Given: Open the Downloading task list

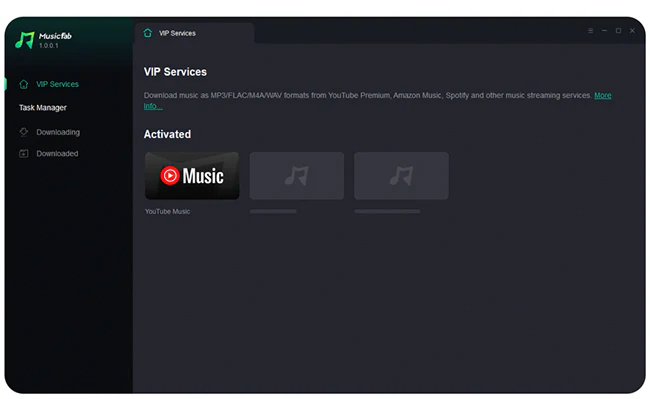Looking at the screenshot, I should tap(58, 132).
